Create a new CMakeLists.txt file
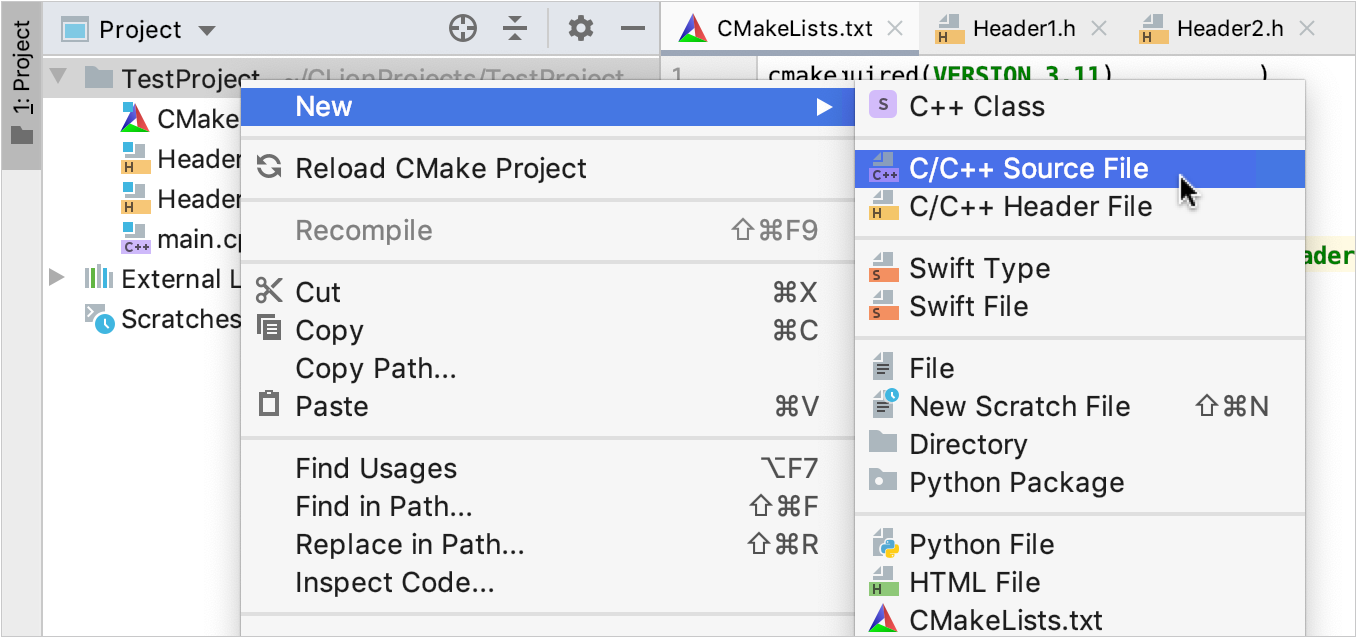This screenshot has width=1358, height=639. click(1005, 619)
